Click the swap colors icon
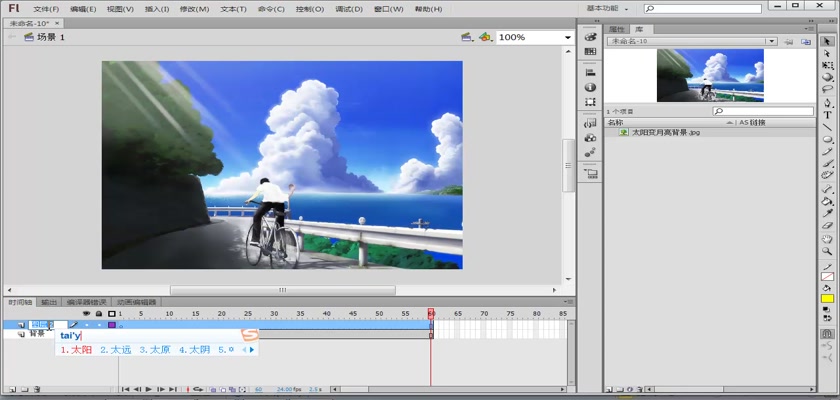This screenshot has width=840, height=400. coord(827,318)
